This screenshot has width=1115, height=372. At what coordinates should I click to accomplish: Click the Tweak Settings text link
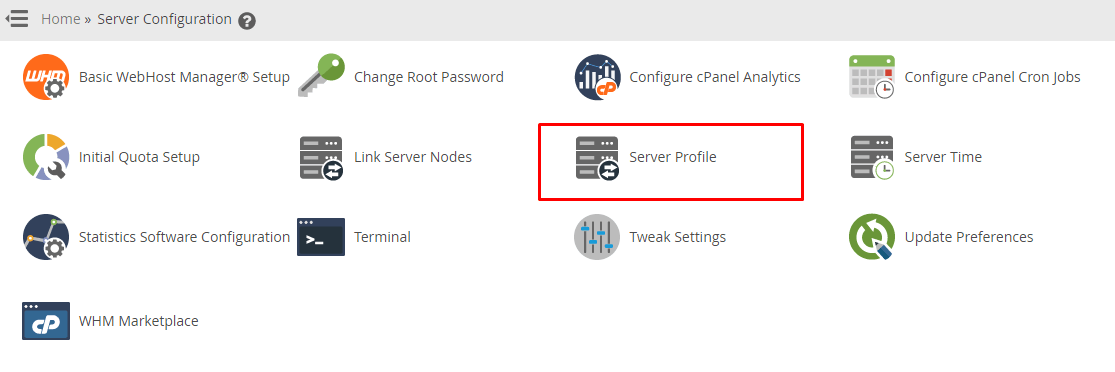[678, 237]
